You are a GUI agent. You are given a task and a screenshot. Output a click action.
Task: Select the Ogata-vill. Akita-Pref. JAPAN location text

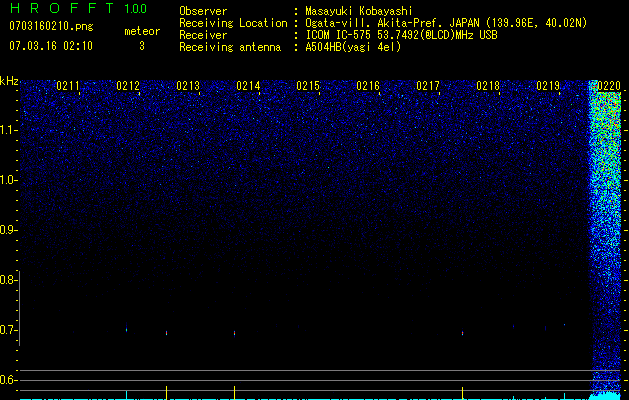[x=446, y=23]
